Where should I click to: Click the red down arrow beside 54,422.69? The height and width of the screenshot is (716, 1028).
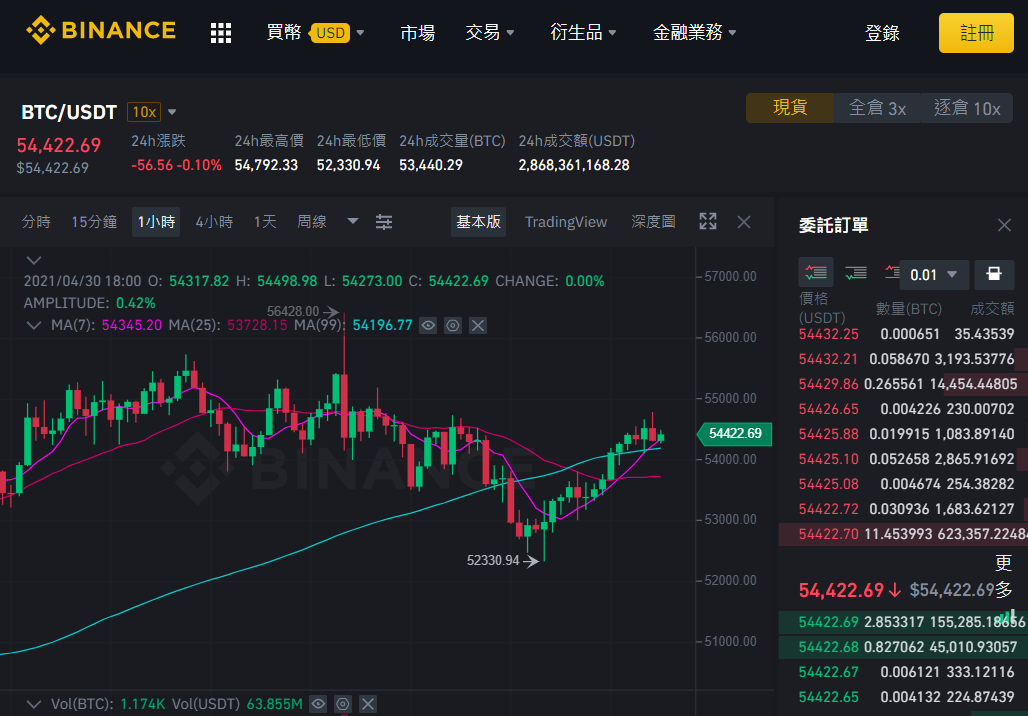895,590
